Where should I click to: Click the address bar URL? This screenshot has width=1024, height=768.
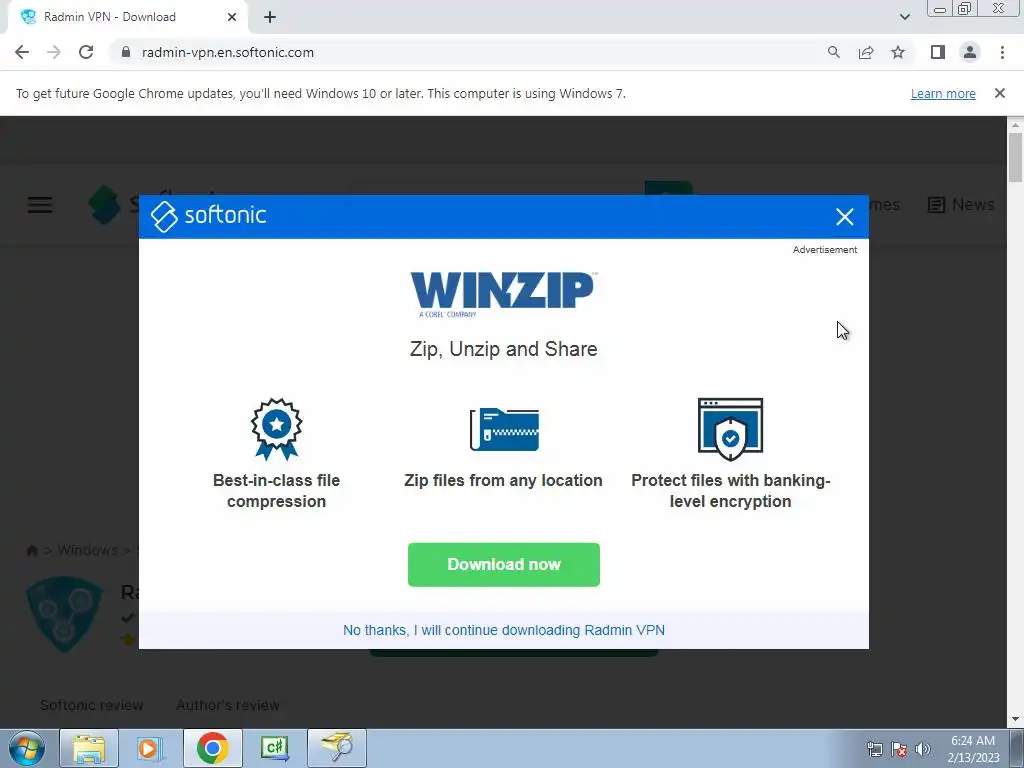tap(228, 52)
